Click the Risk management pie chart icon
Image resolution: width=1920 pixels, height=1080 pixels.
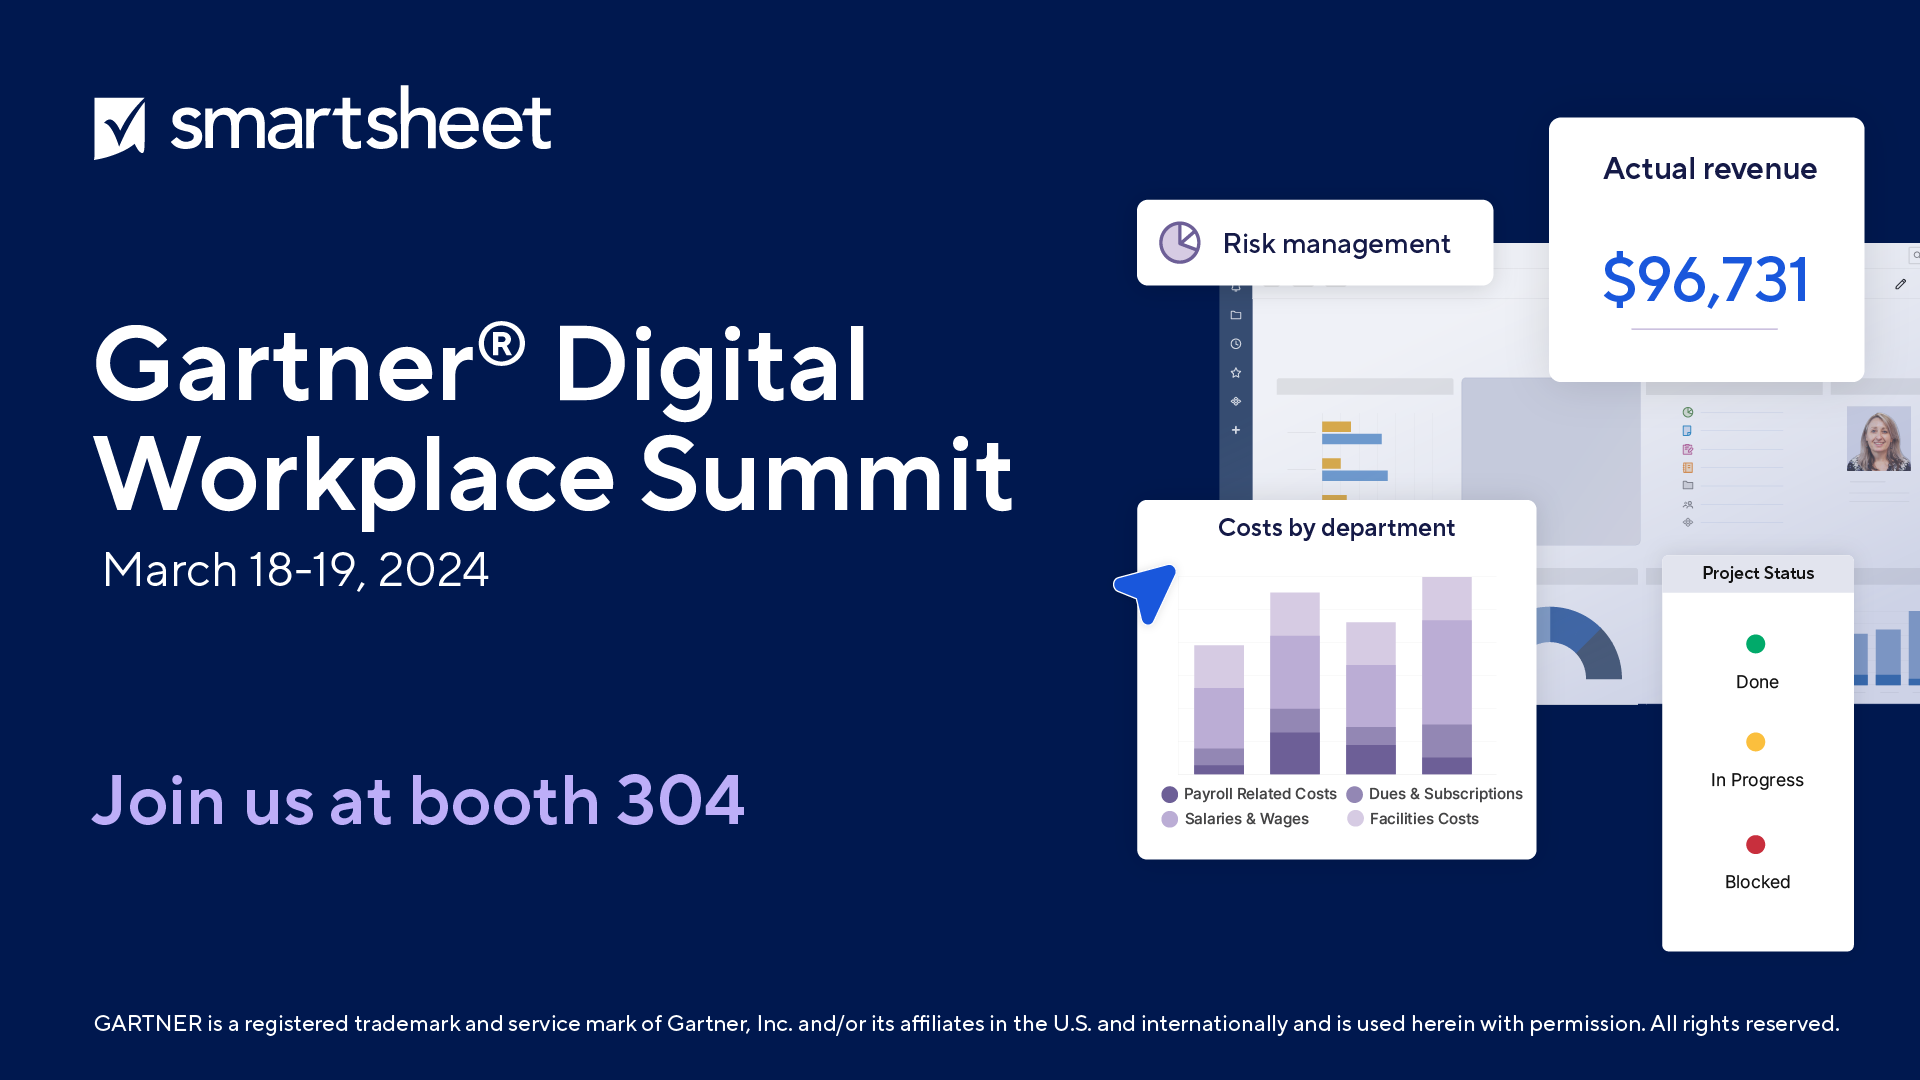[x=1180, y=243]
